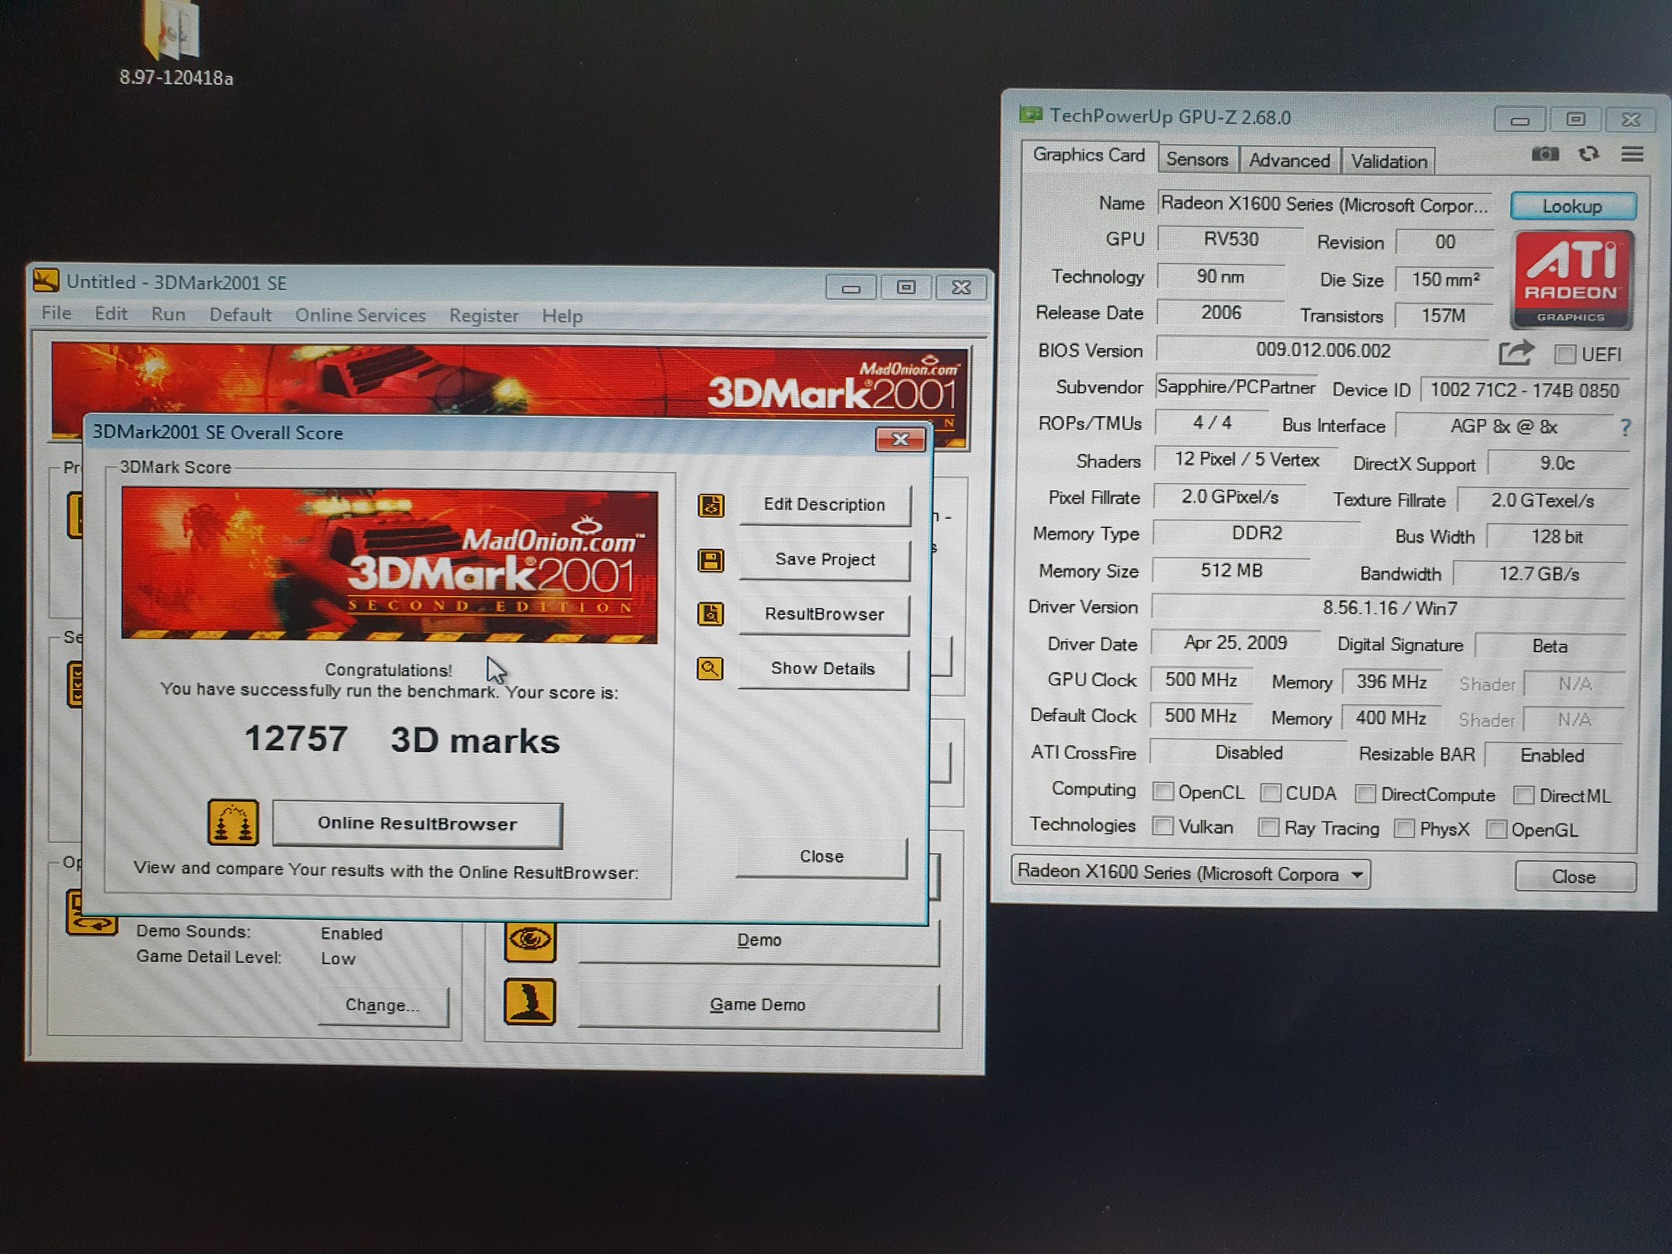This screenshot has height=1254, width=1672.
Task: Click the 3DMark2001 Second Edition banner image
Action: pyautogui.click(x=389, y=566)
